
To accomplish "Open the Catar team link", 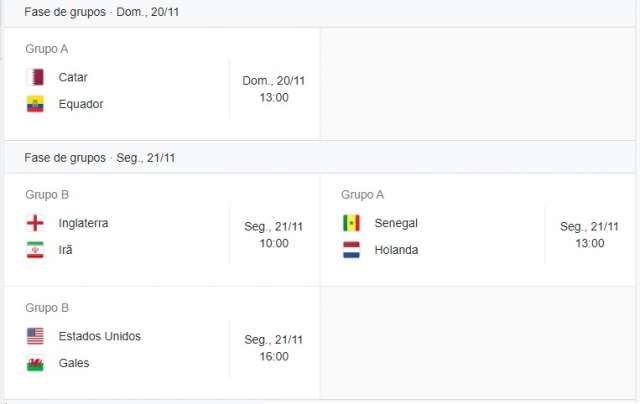I will click(x=73, y=77).
